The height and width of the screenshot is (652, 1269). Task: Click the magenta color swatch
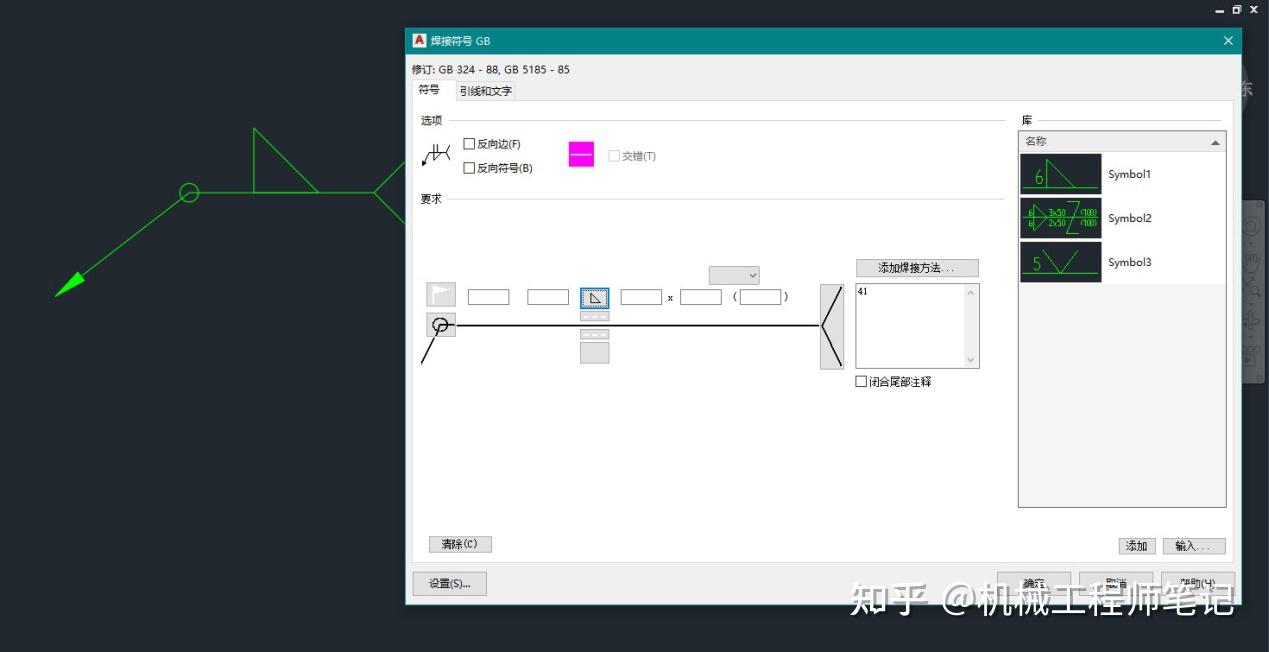(580, 154)
